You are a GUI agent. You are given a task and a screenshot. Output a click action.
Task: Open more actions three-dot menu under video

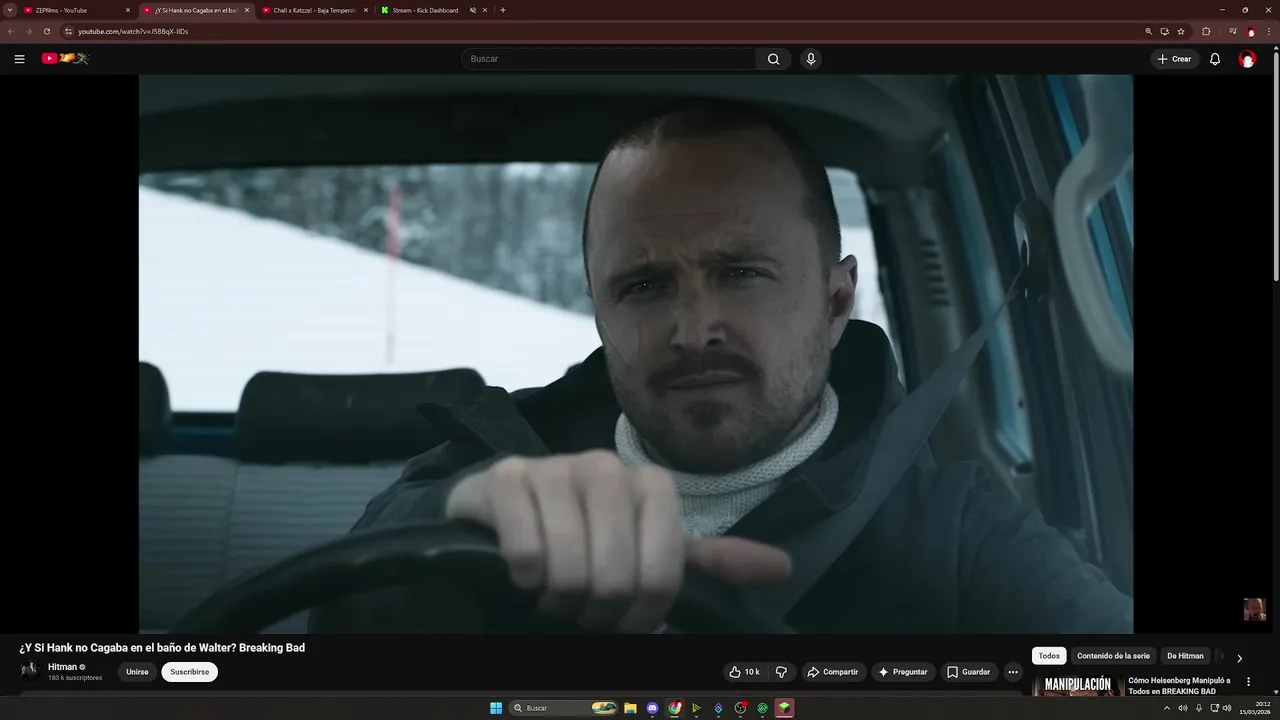(1013, 672)
